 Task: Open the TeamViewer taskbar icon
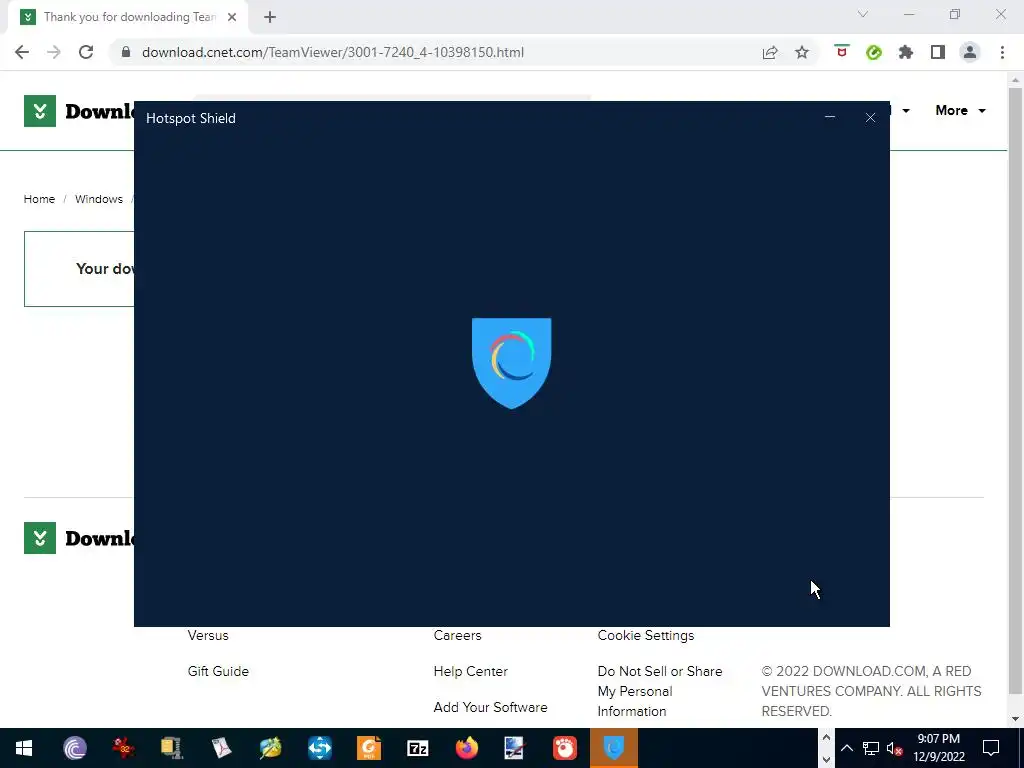click(x=320, y=748)
